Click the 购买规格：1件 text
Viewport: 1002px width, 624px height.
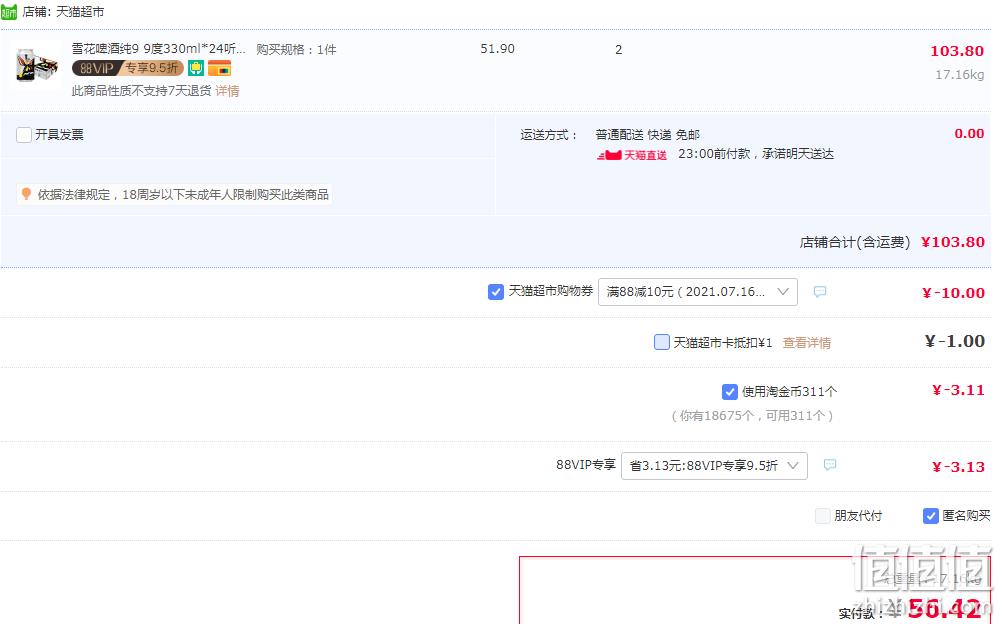[296, 49]
